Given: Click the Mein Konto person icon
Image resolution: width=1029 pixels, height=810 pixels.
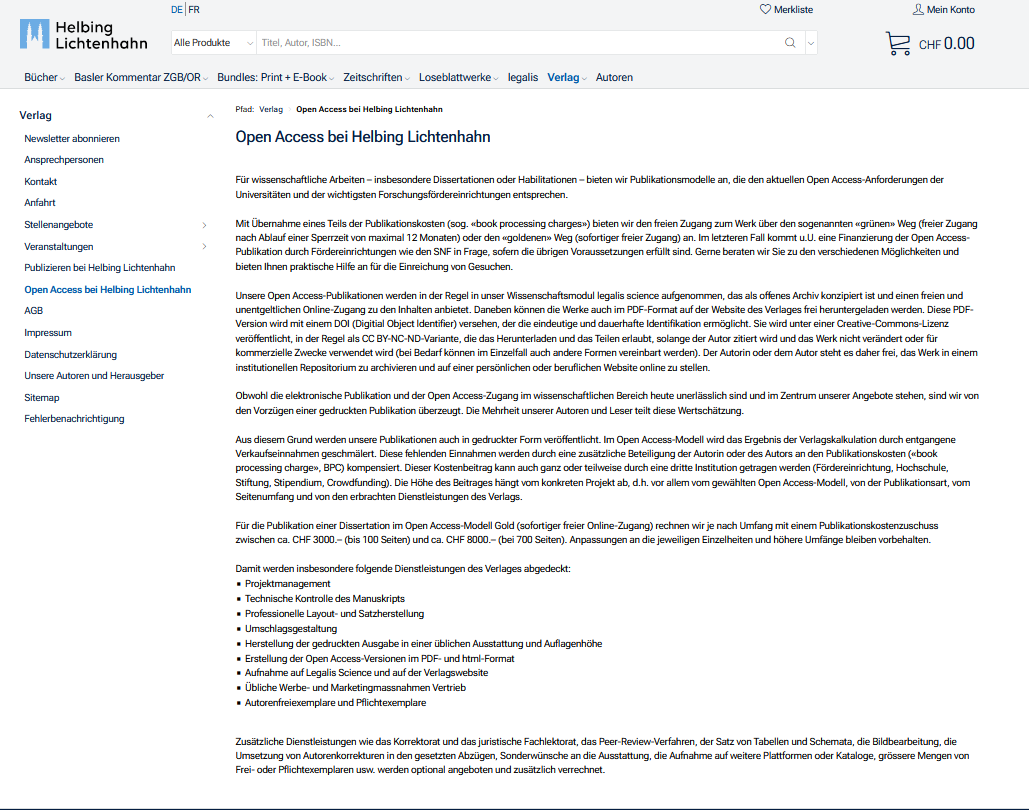Looking at the screenshot, I should click(x=918, y=10).
